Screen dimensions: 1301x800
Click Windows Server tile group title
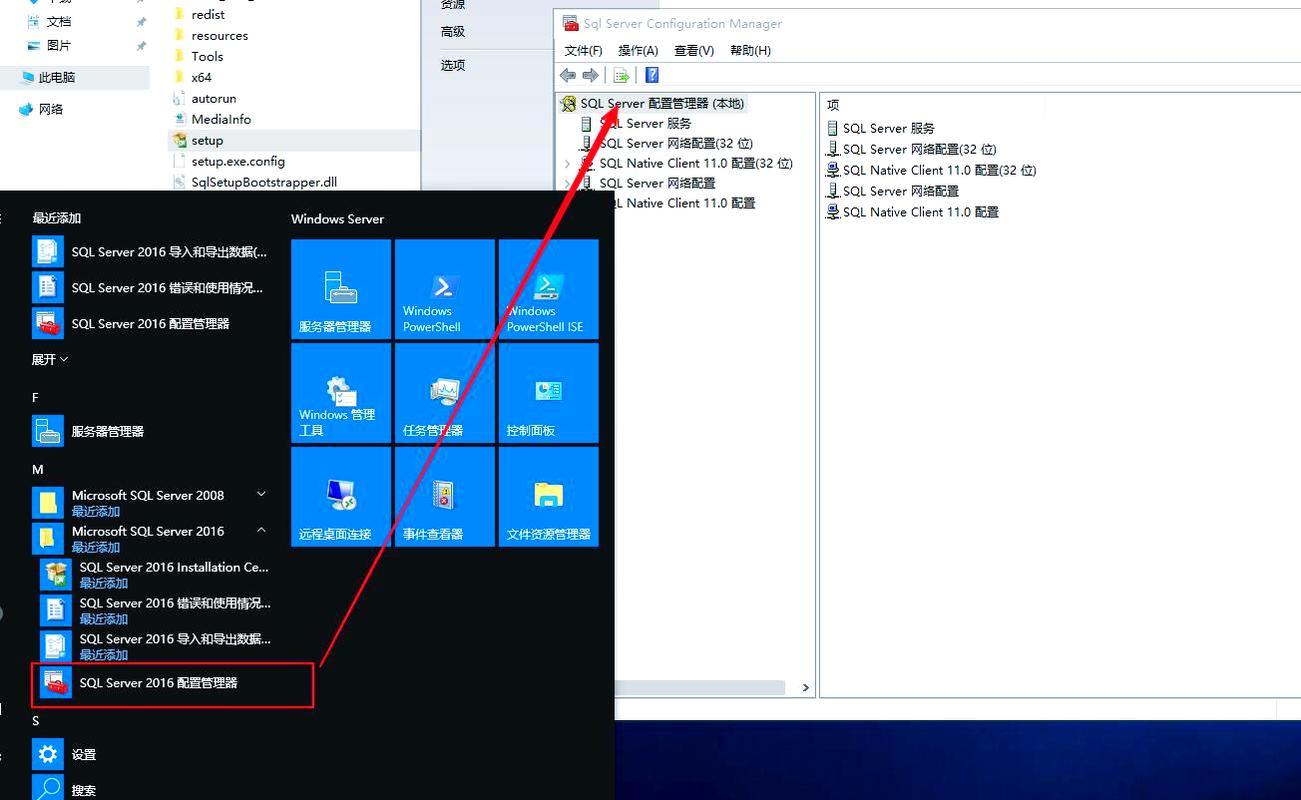pos(337,219)
